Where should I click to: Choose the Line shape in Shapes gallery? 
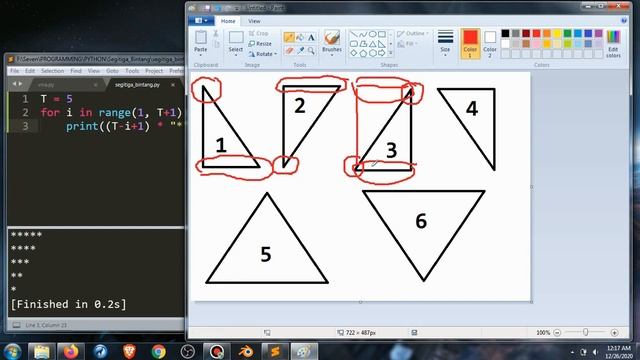(354, 34)
